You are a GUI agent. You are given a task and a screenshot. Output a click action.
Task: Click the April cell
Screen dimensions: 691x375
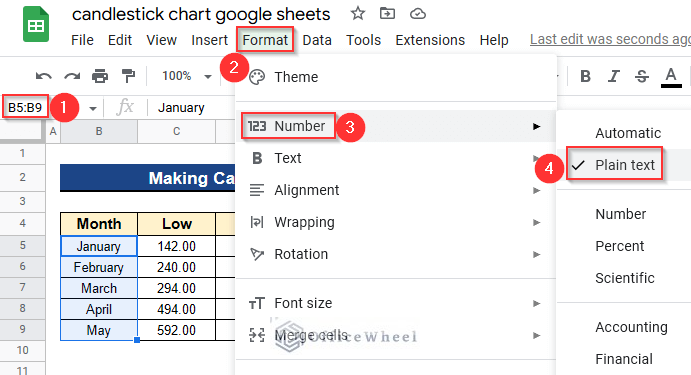(x=99, y=309)
